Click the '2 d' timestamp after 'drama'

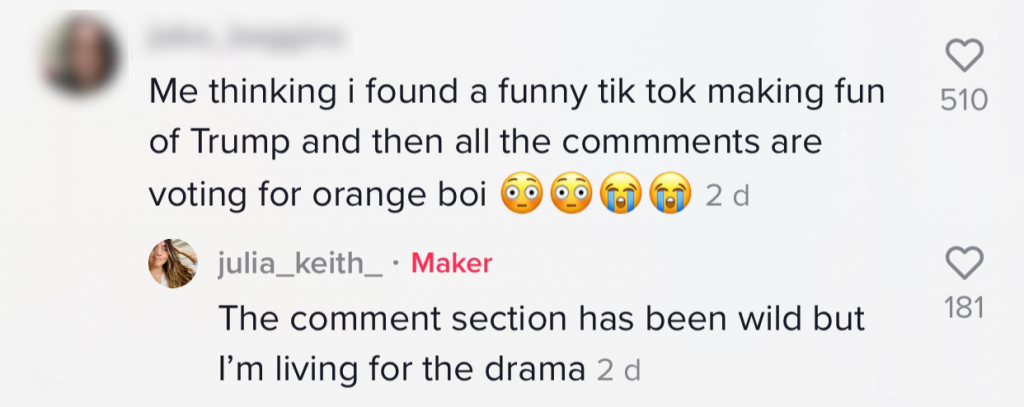(618, 371)
